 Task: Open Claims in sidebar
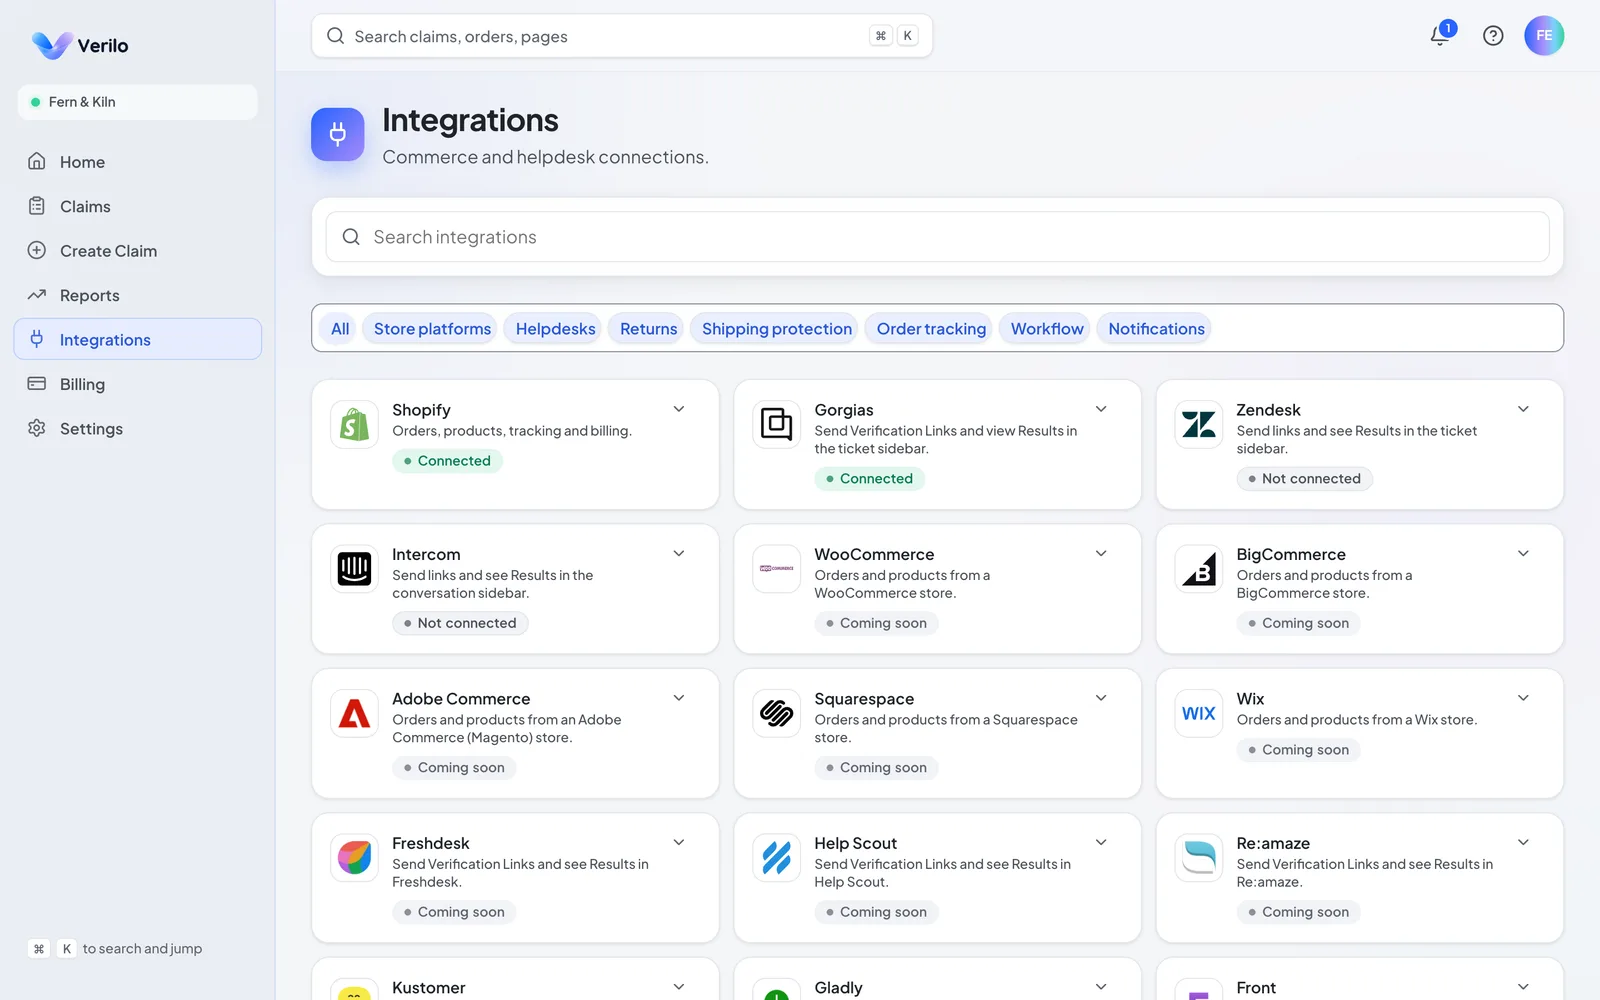pyautogui.click(x=138, y=206)
